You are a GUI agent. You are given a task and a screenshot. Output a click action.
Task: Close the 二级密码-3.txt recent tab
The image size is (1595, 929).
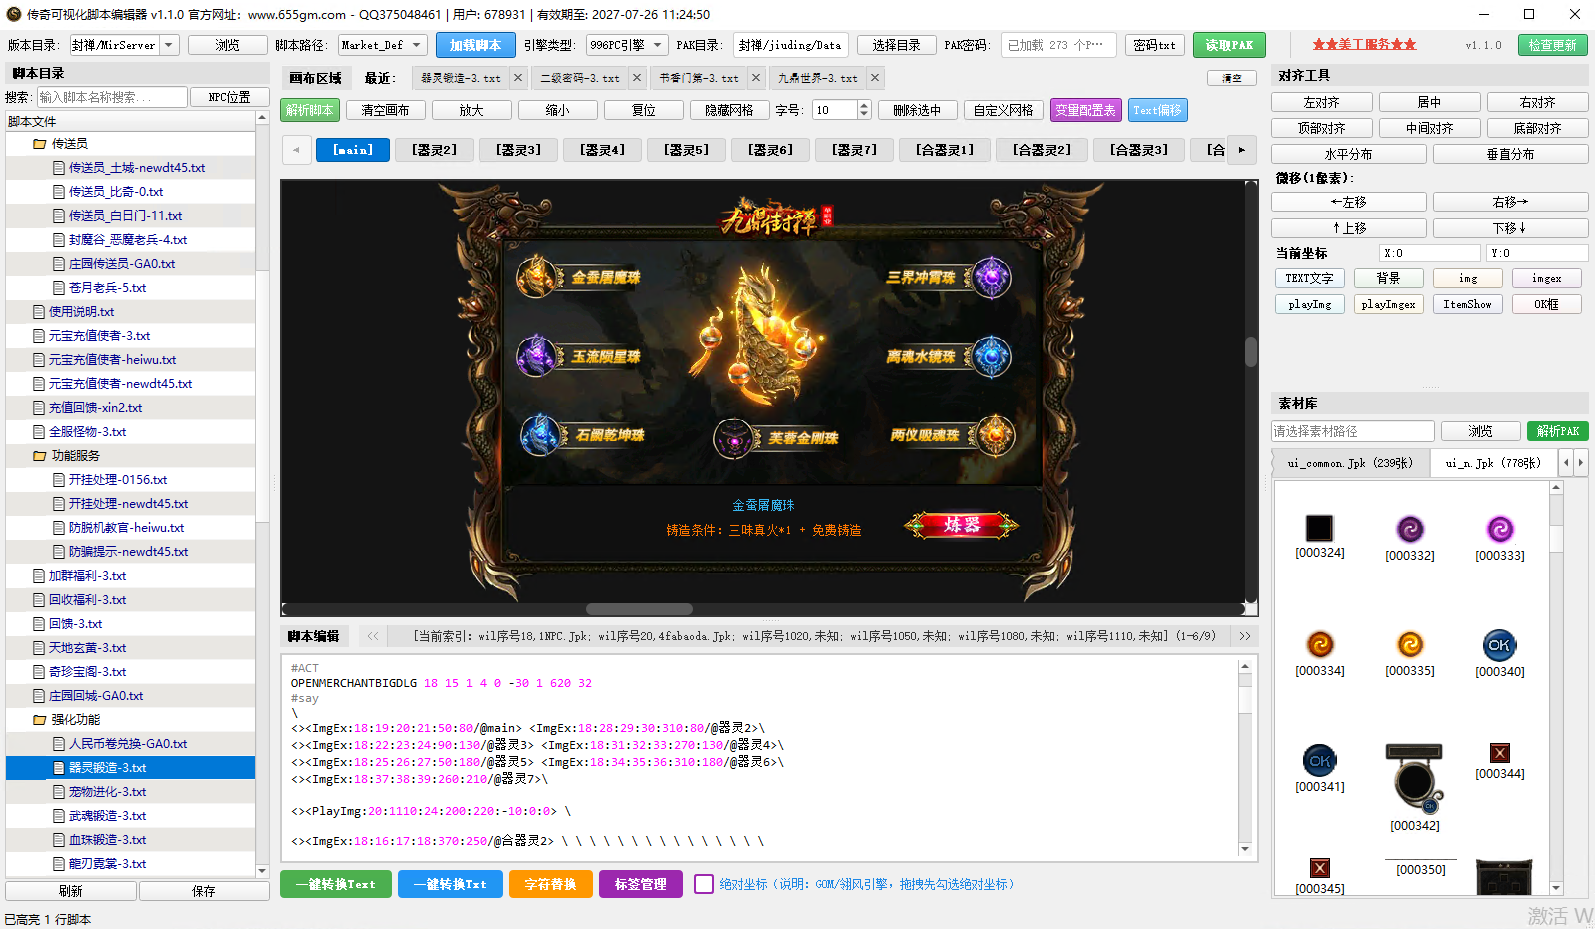tap(637, 77)
